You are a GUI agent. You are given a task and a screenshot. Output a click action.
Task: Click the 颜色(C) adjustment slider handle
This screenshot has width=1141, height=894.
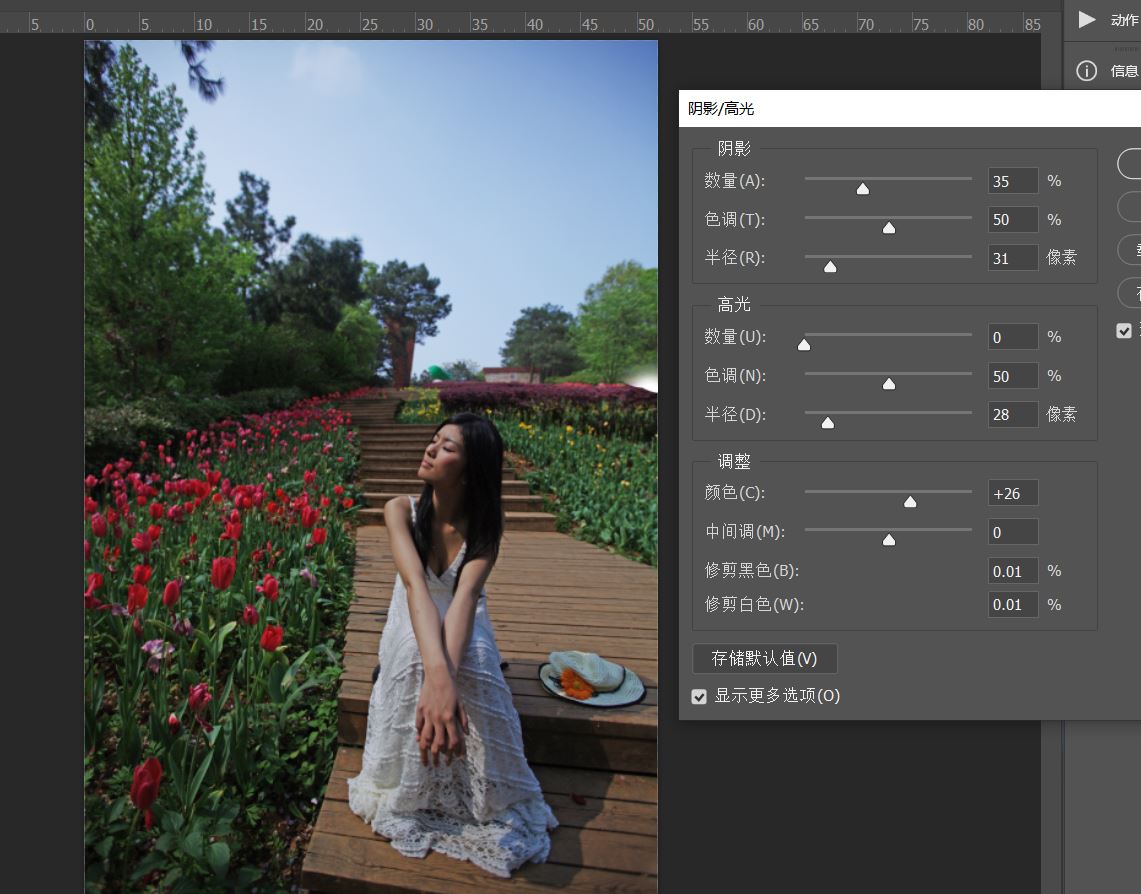pyautogui.click(x=910, y=501)
